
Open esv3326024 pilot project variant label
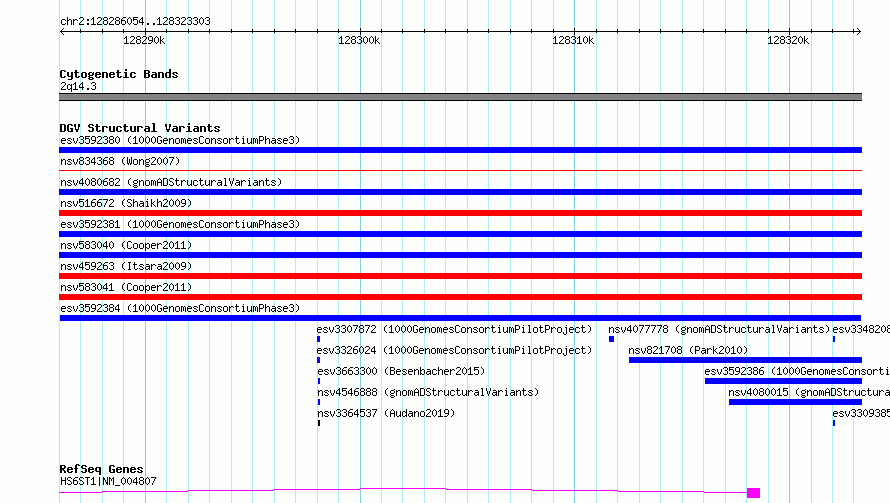(454, 350)
